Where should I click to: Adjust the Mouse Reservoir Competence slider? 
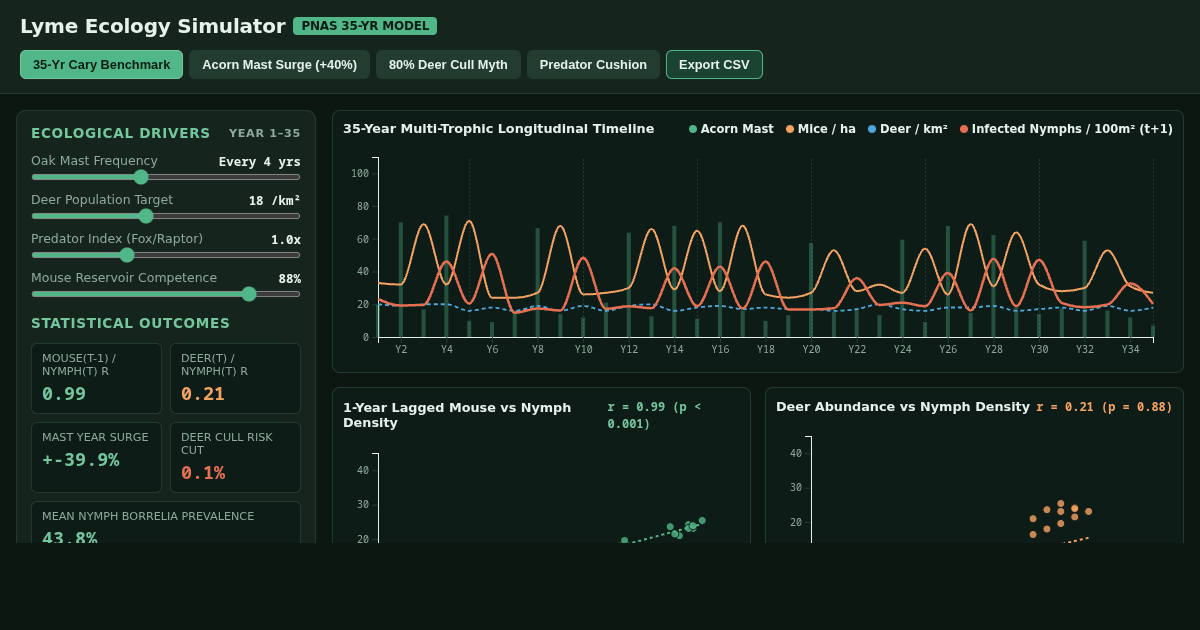pyautogui.click(x=165, y=294)
